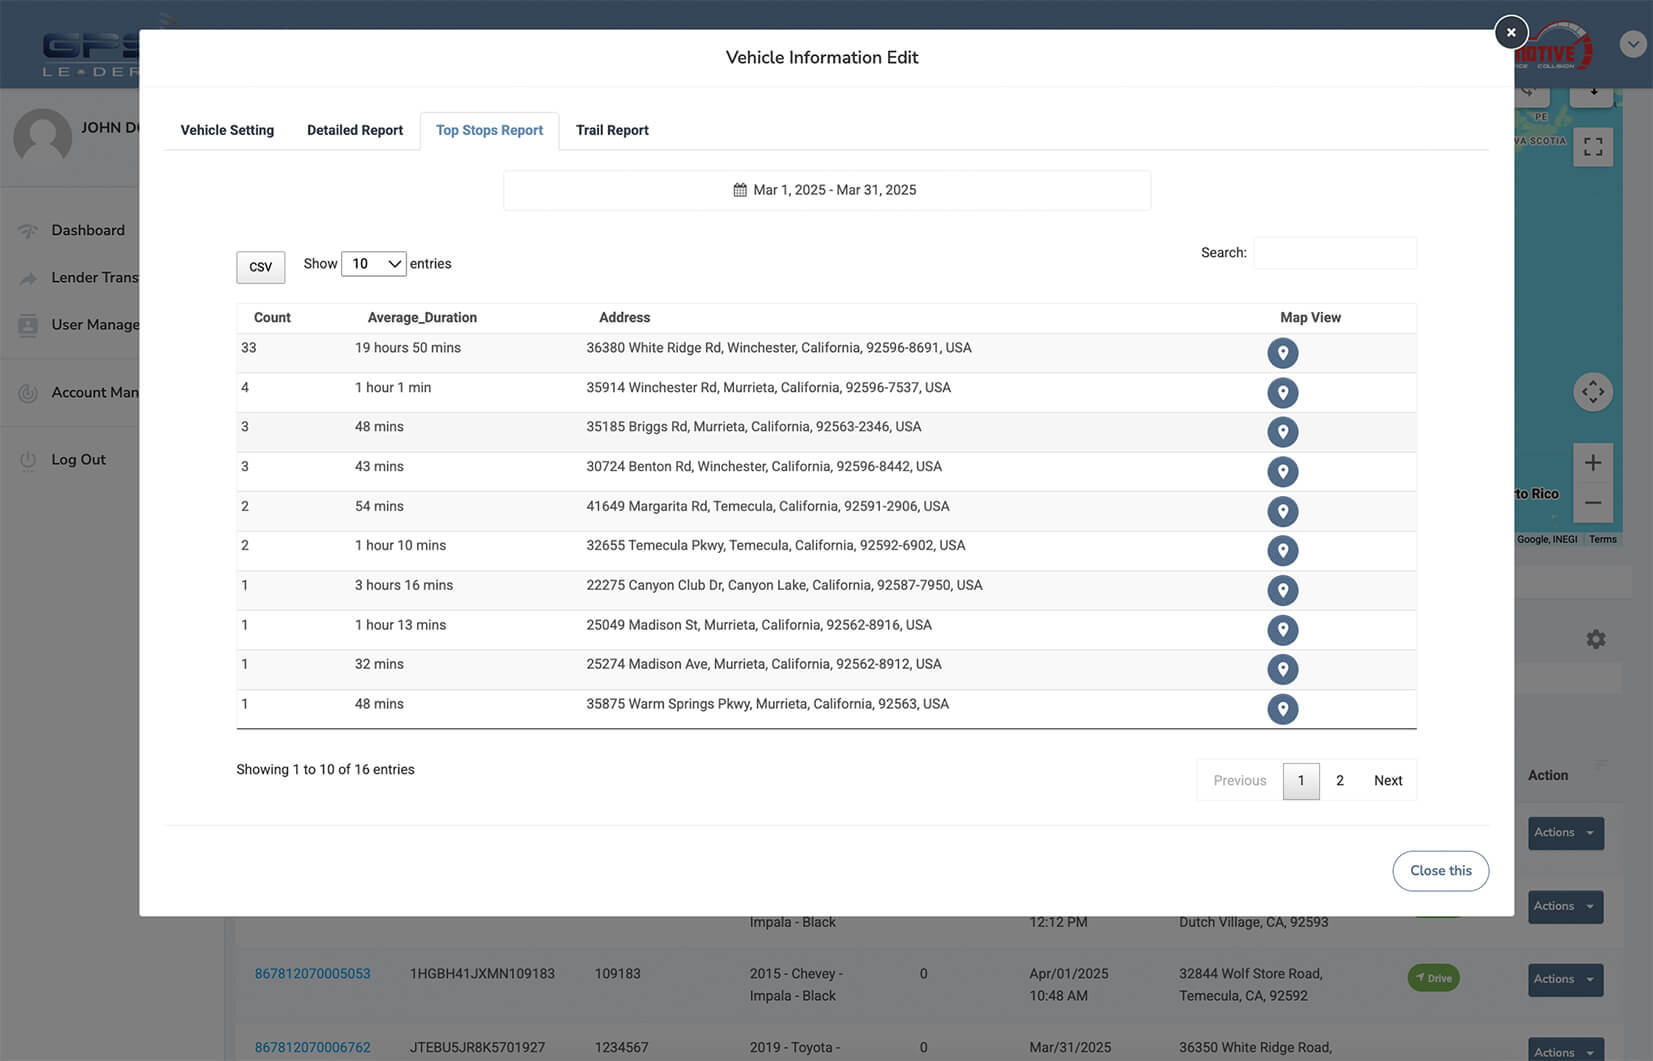The height and width of the screenshot is (1061, 1653).
Task: Close the Vehicle Information Edit dialog
Action: click(1511, 32)
